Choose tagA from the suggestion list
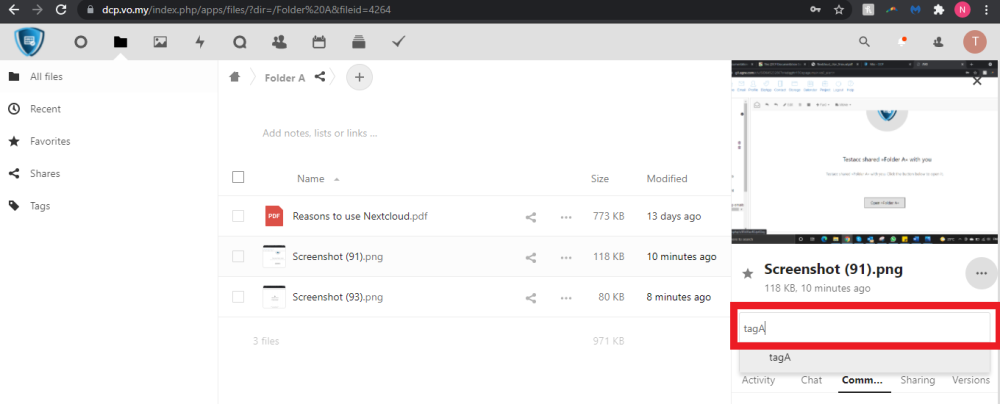 (780, 357)
